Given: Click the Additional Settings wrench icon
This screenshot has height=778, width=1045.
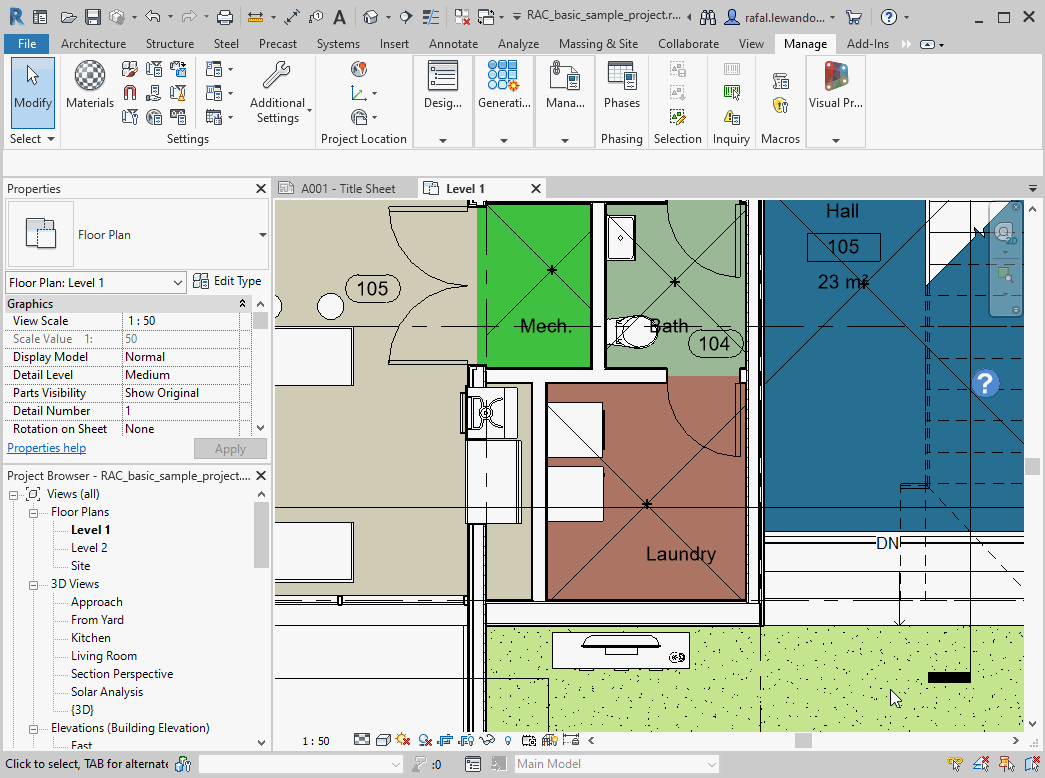Looking at the screenshot, I should click(276, 75).
